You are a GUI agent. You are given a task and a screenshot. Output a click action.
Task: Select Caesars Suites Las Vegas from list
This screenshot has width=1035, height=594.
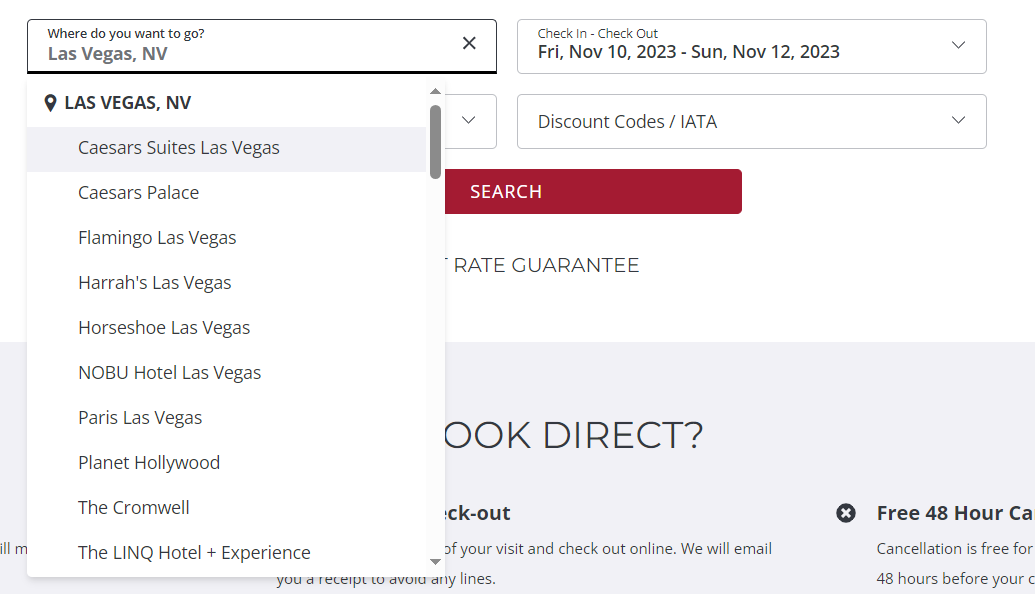tap(179, 148)
